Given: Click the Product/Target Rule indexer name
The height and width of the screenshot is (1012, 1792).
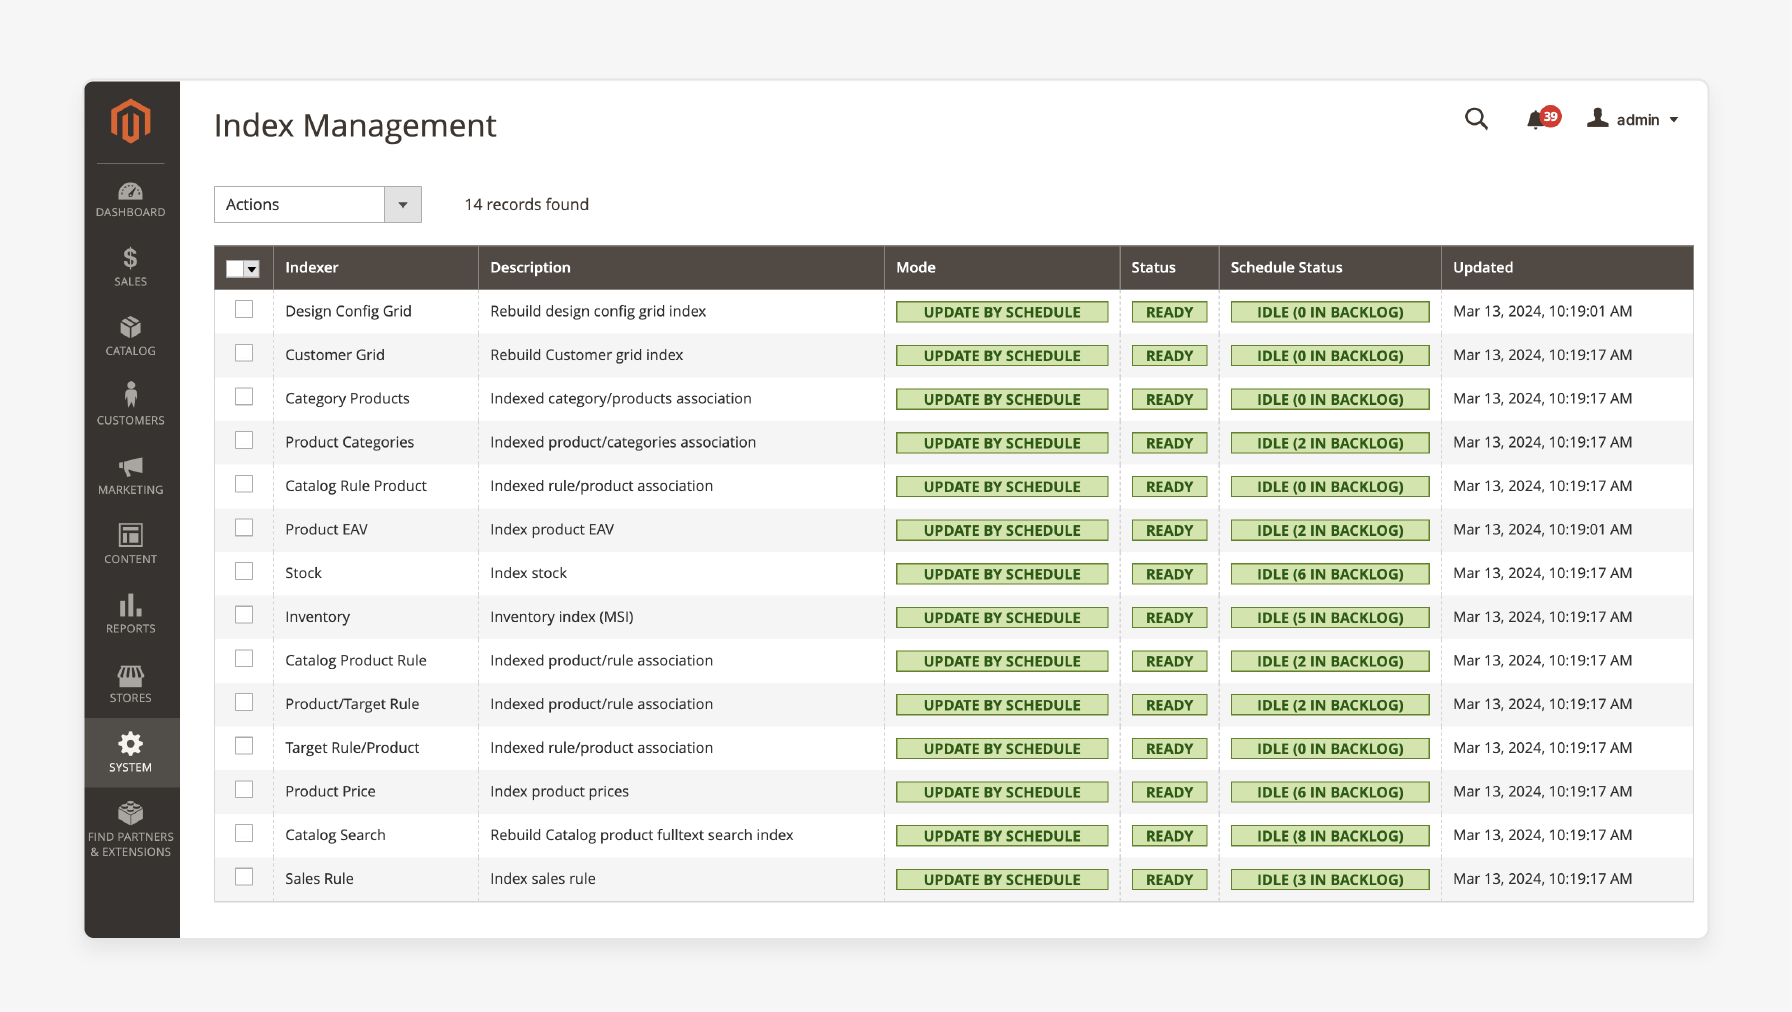Looking at the screenshot, I should [352, 704].
